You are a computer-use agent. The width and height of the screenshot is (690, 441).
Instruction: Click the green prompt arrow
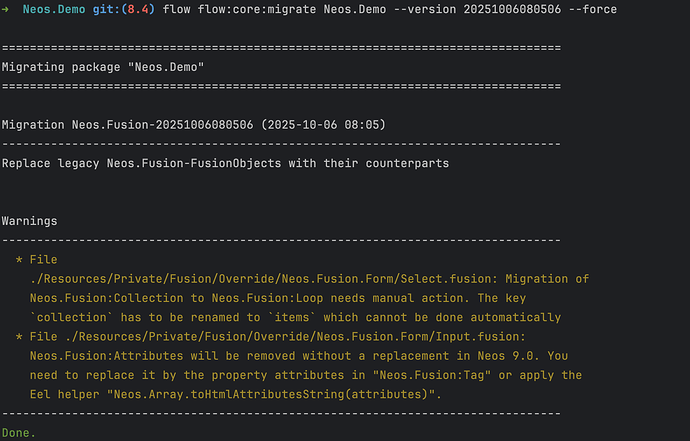7,9
